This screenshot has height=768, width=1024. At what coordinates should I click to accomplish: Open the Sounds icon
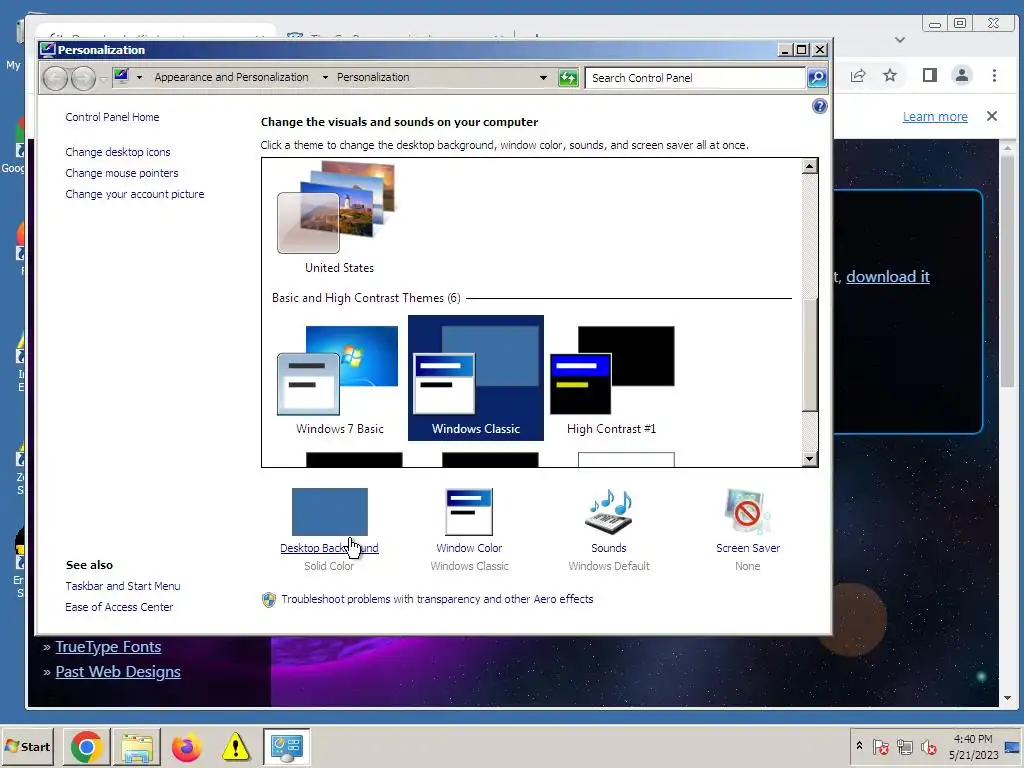[609, 511]
